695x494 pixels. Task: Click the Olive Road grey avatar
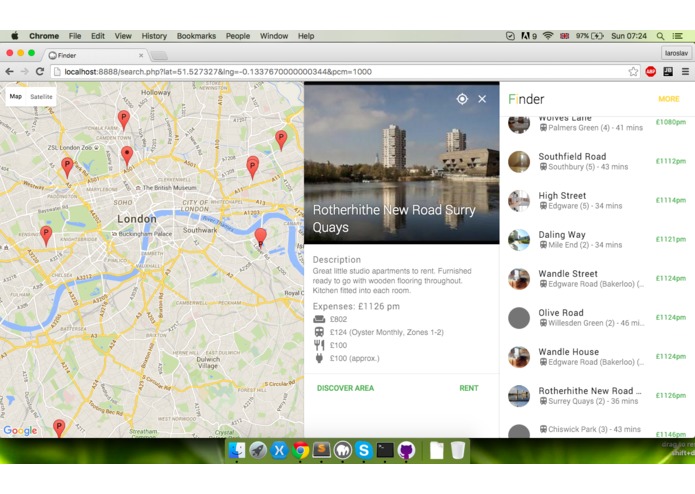[519, 318]
